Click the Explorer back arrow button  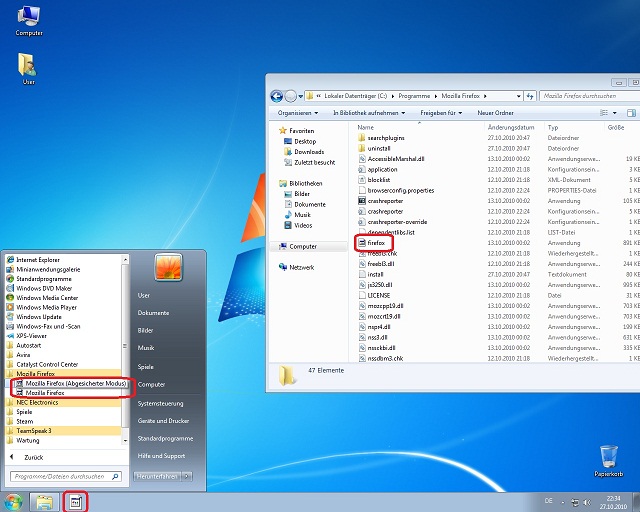coord(276,96)
